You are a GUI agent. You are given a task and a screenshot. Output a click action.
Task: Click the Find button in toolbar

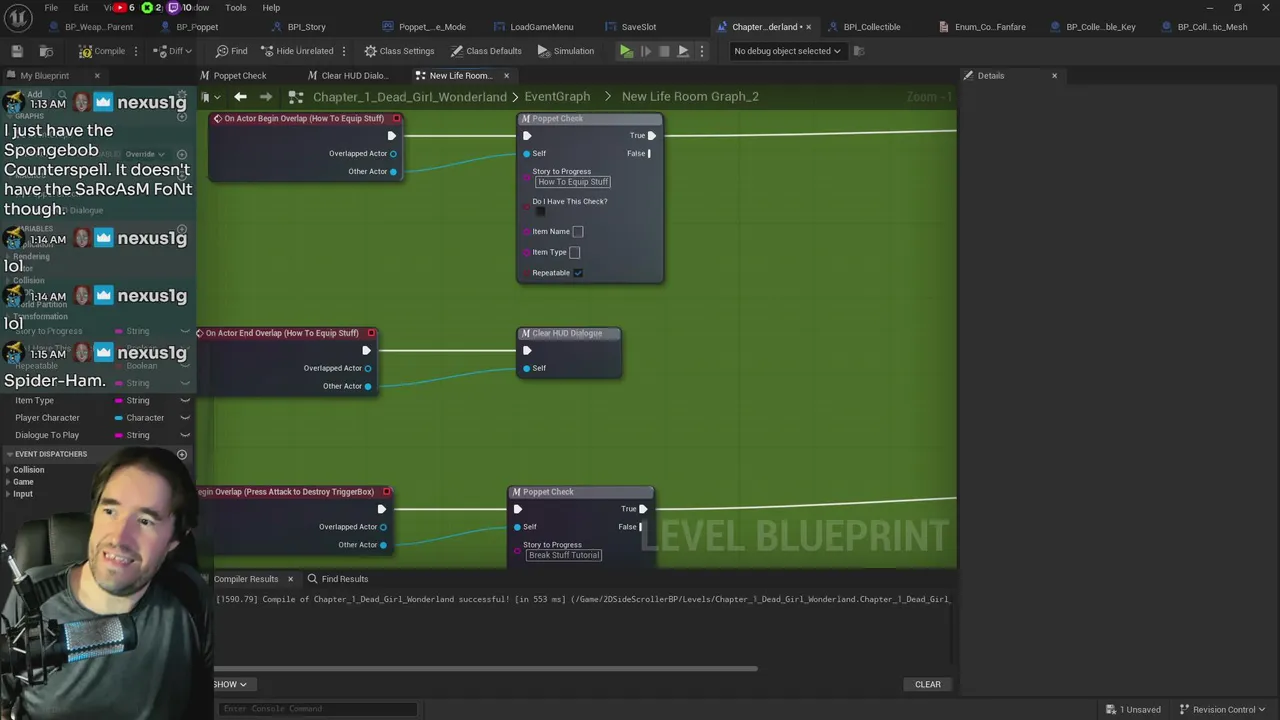pos(231,51)
